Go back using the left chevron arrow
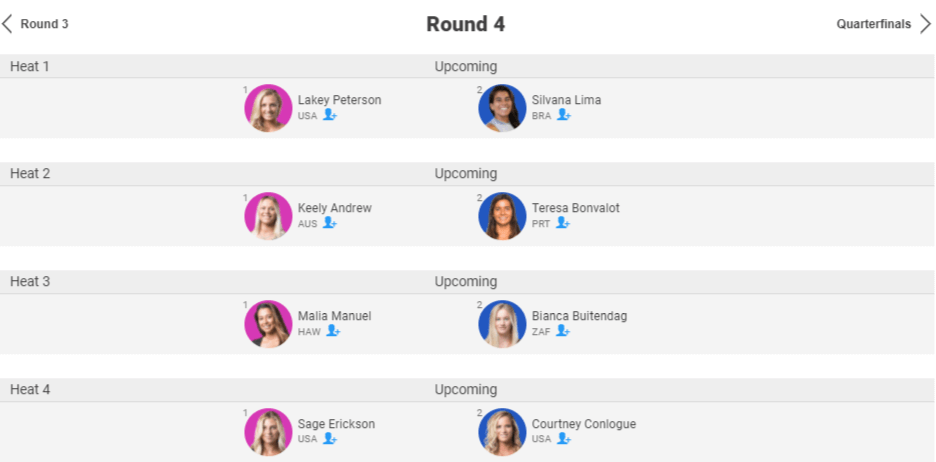This screenshot has width=936, height=462. (x=7, y=24)
